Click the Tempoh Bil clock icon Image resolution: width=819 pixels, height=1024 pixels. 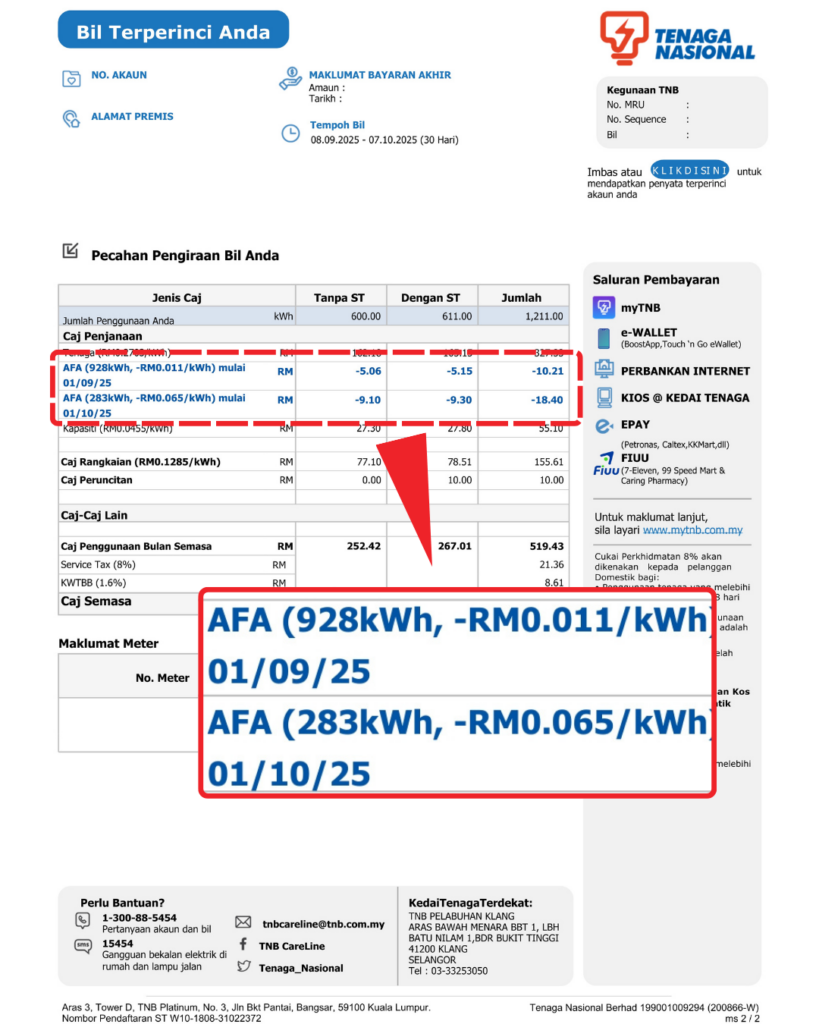point(290,132)
